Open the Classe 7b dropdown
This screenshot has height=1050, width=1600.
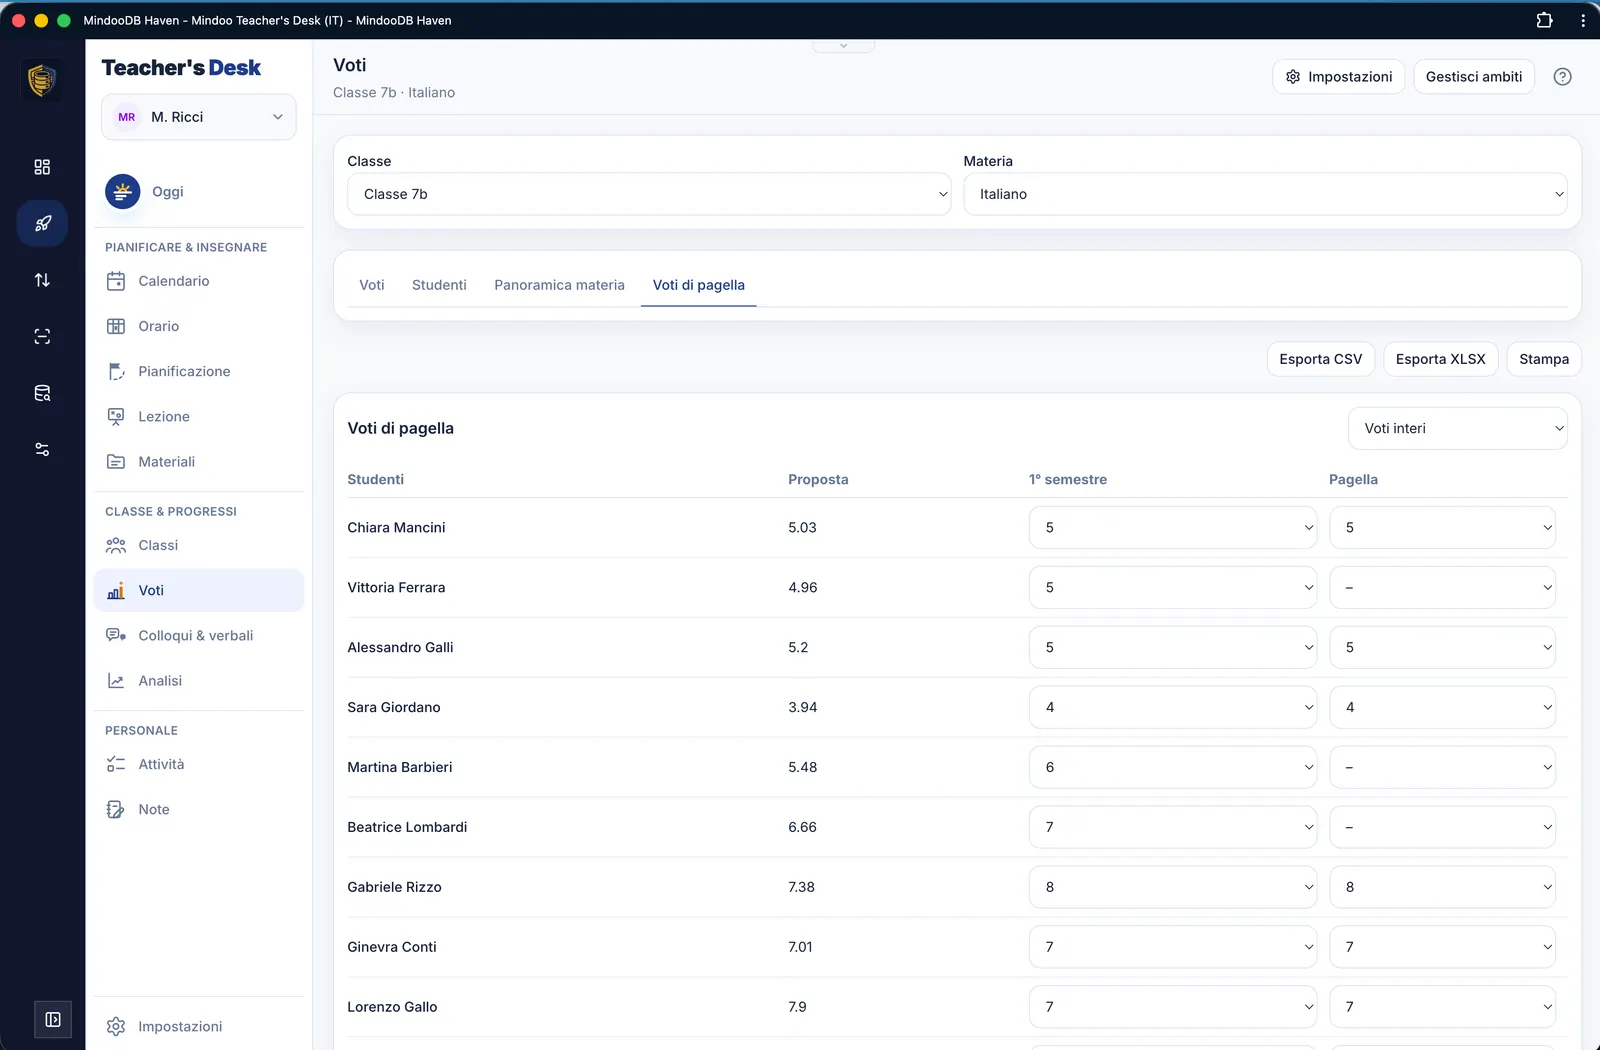tap(649, 194)
